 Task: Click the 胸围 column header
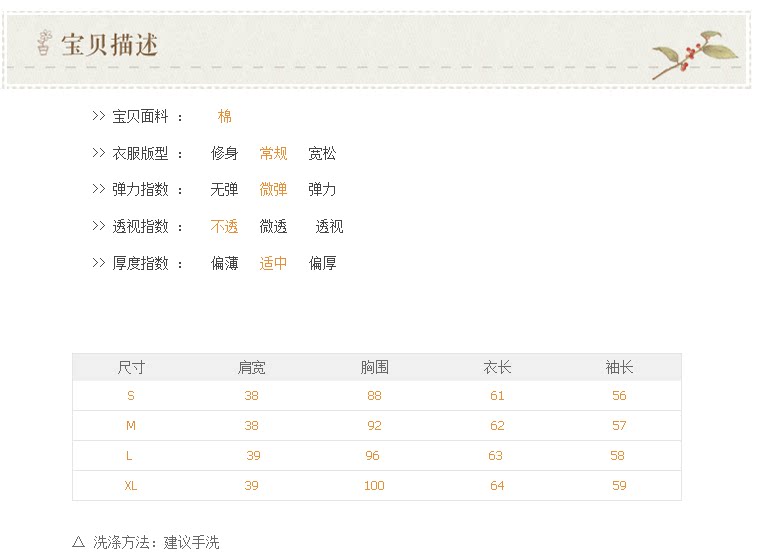375,367
